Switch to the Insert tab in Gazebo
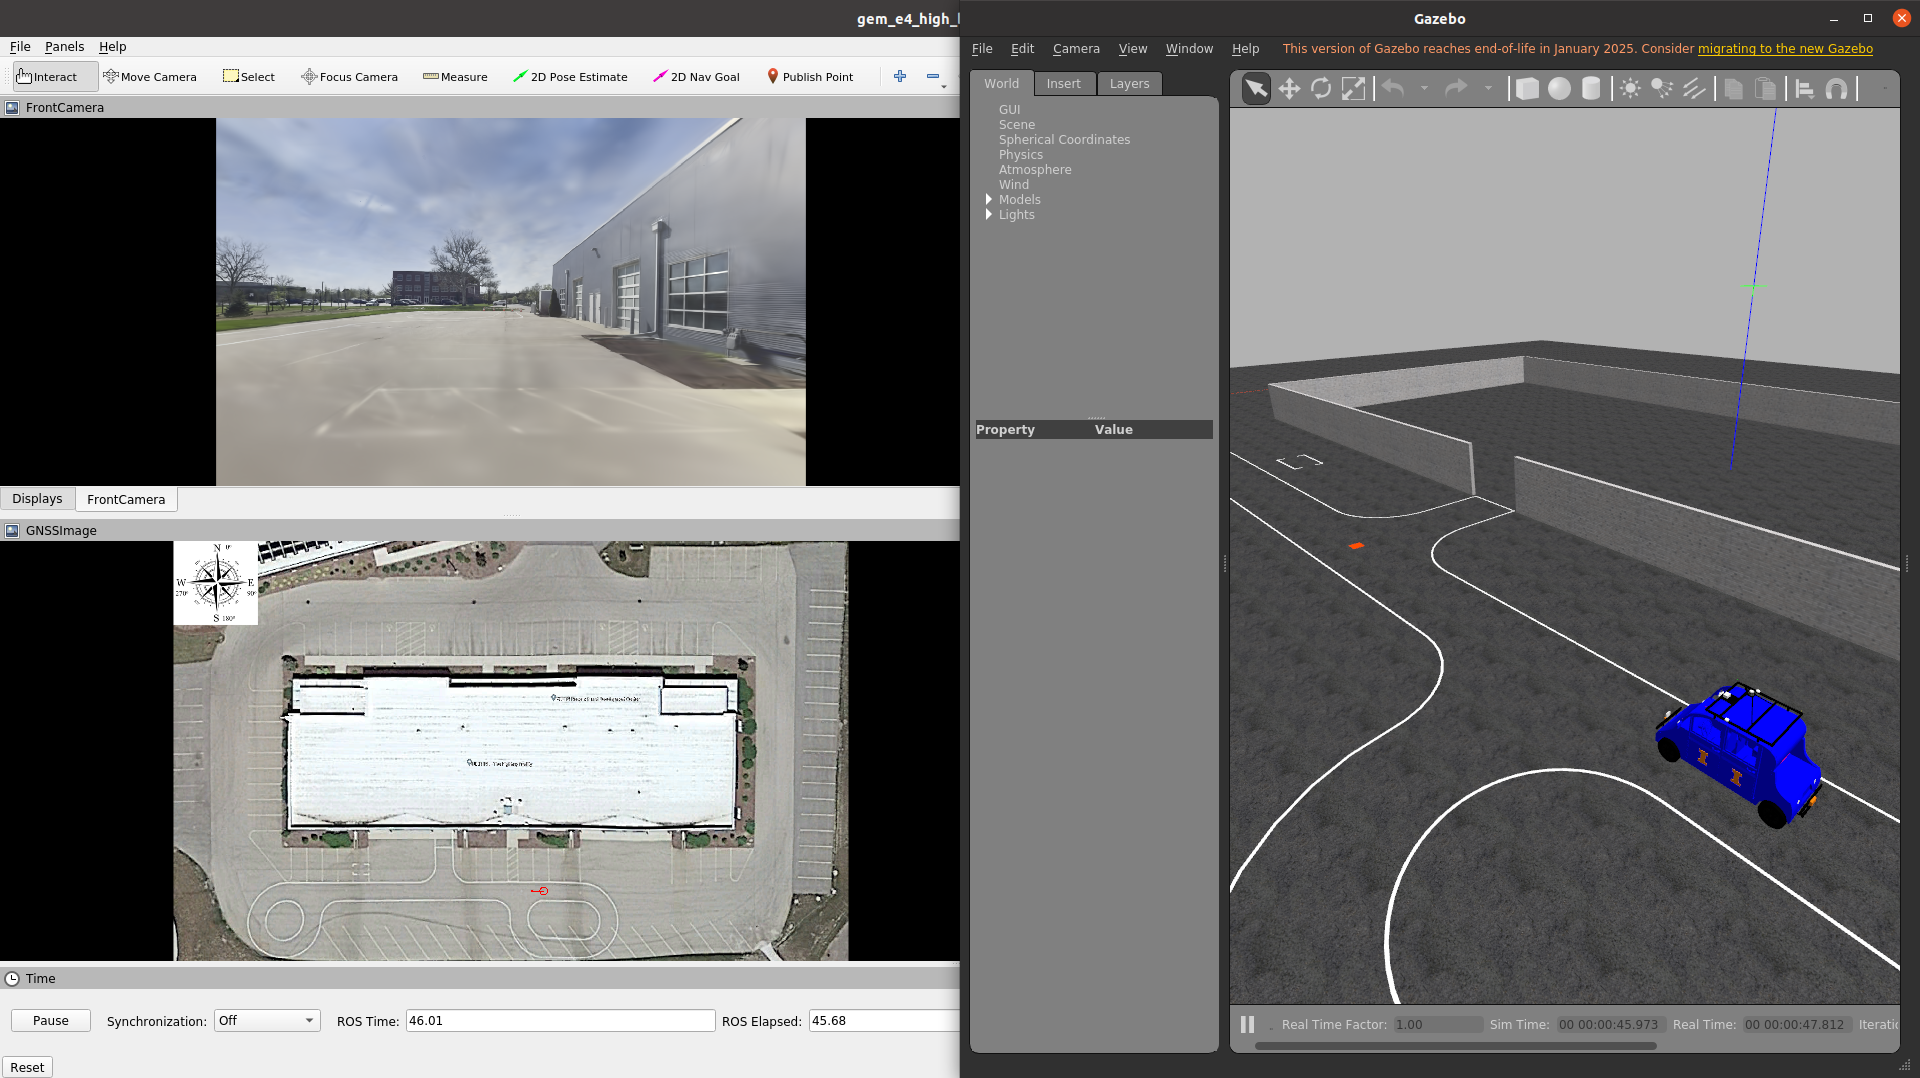 pyautogui.click(x=1064, y=84)
